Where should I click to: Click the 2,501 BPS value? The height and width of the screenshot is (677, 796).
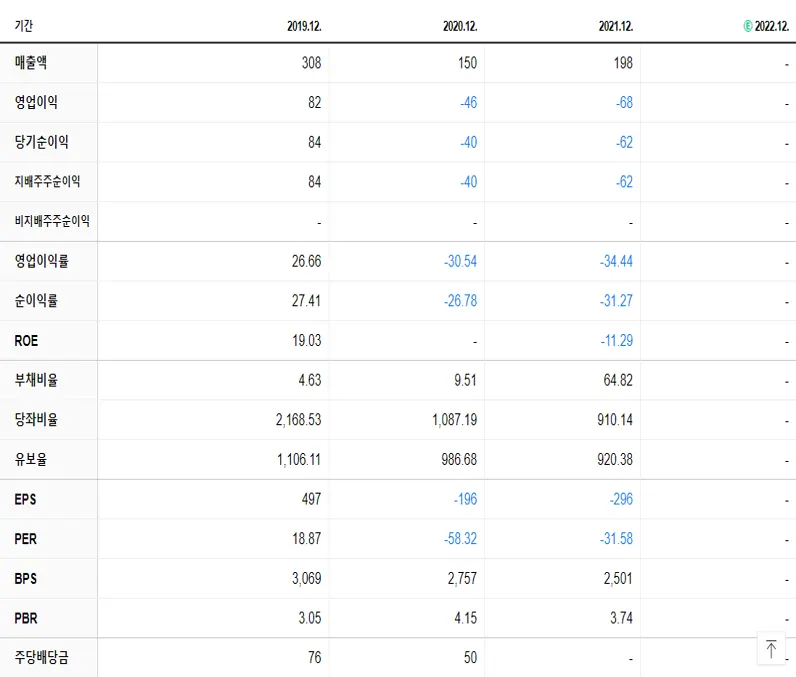pos(618,578)
